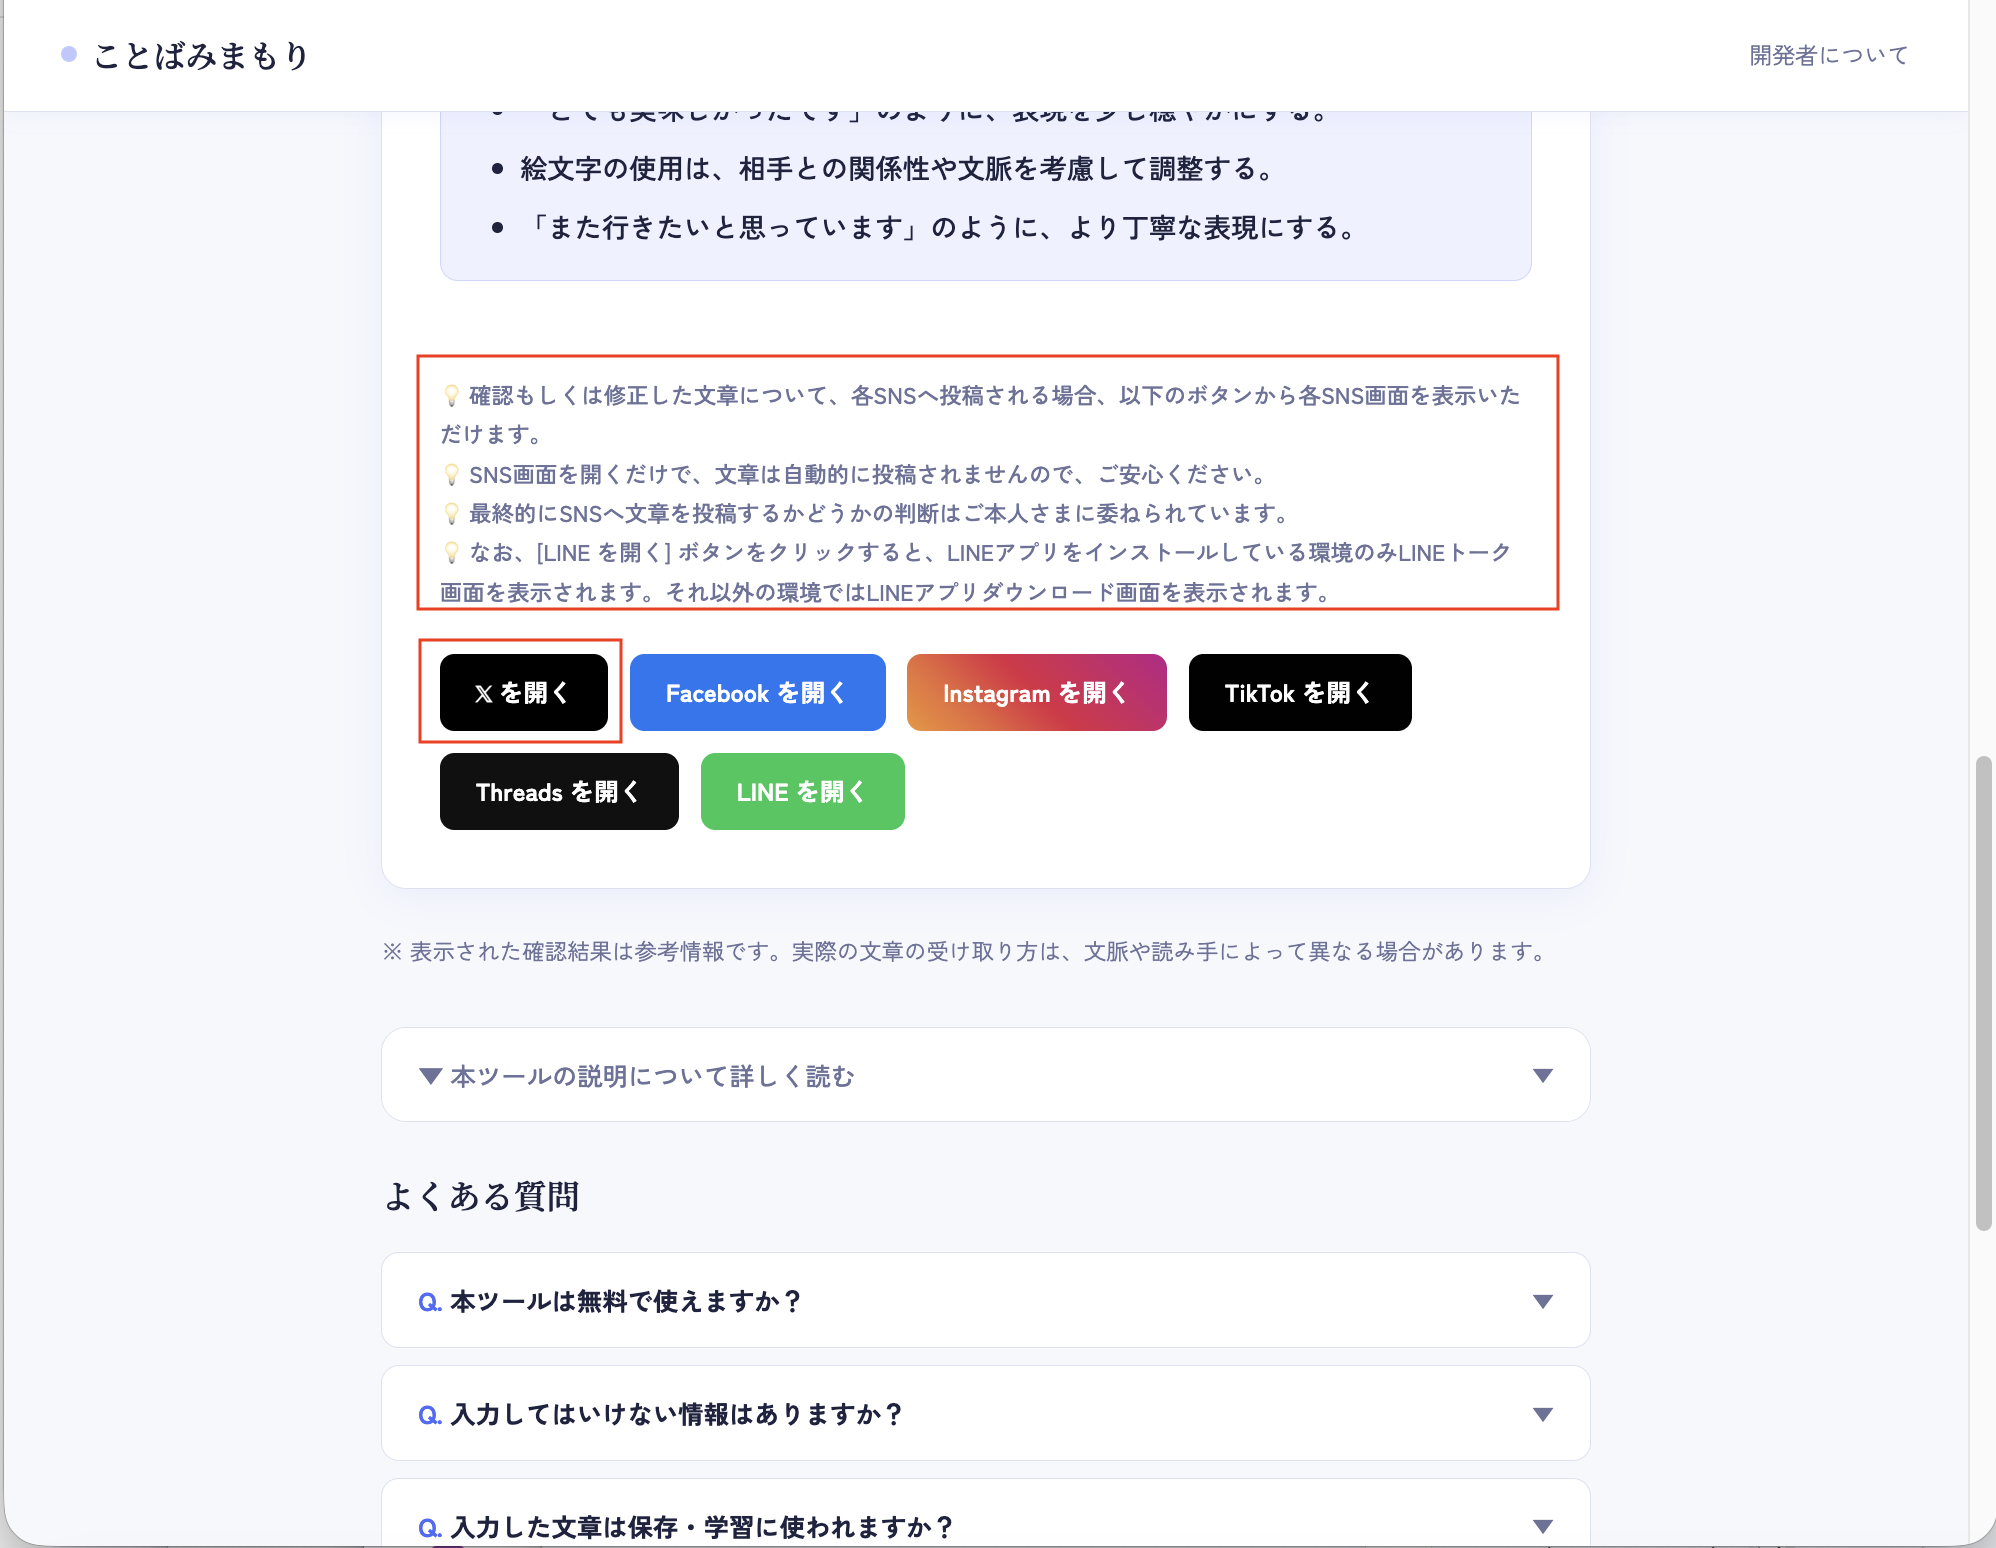Open the 開発者について page link
Screen dimensions: 1996x1548
point(1827,55)
